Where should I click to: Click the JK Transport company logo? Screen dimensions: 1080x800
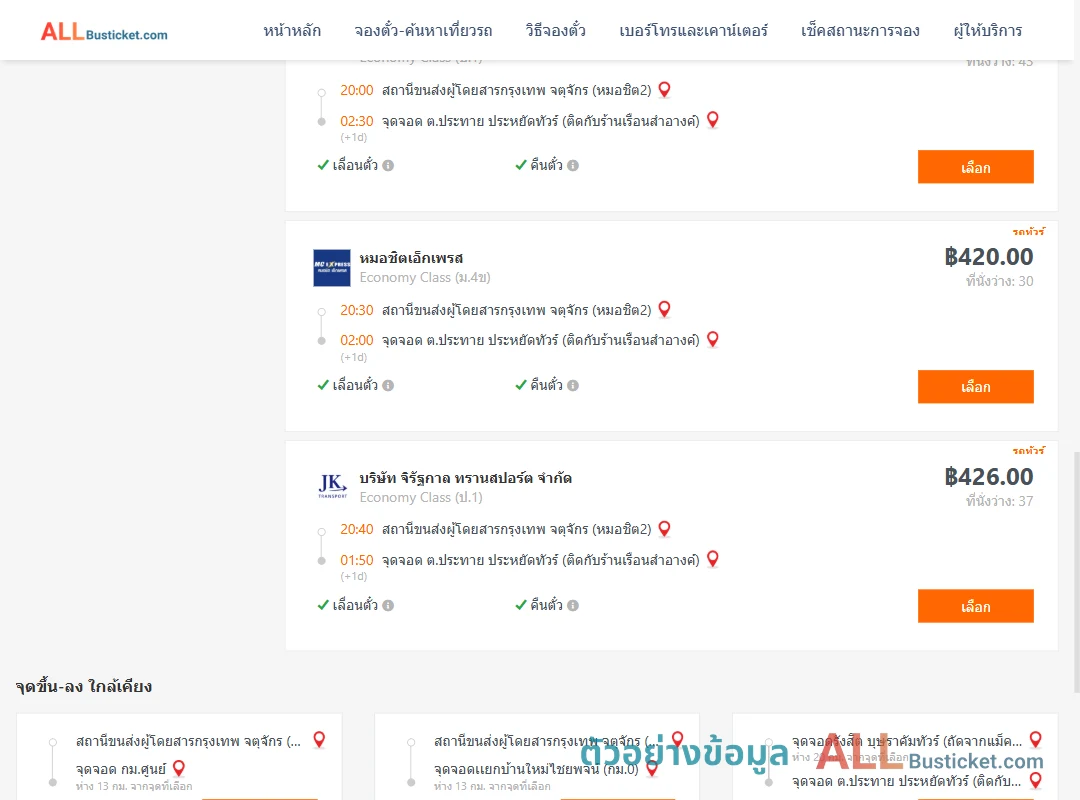332,486
